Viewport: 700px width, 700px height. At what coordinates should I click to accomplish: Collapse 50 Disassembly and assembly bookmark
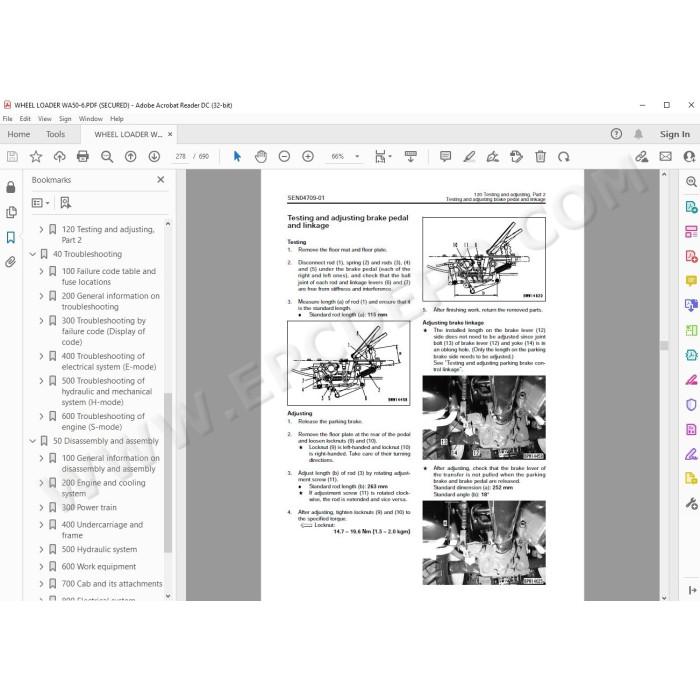coord(33,441)
